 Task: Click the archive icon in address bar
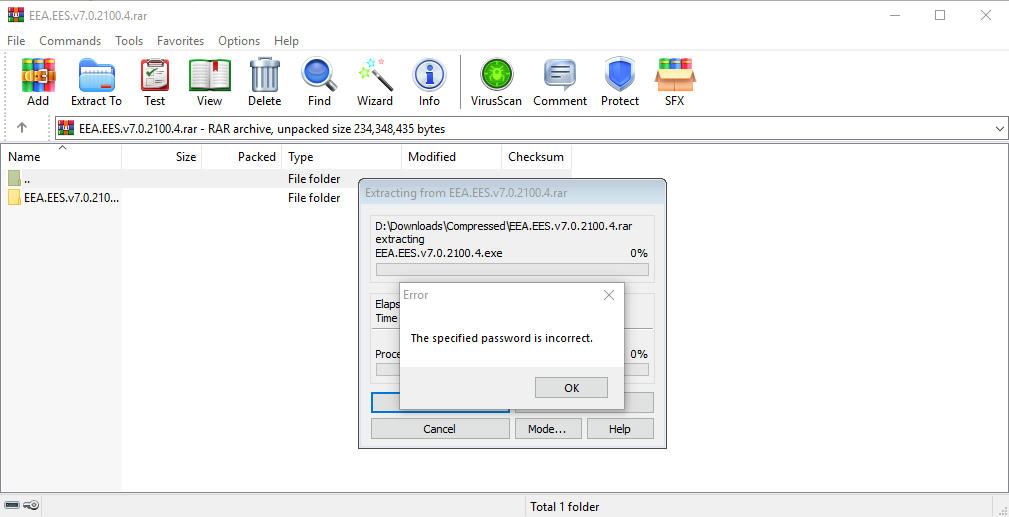tap(66, 128)
